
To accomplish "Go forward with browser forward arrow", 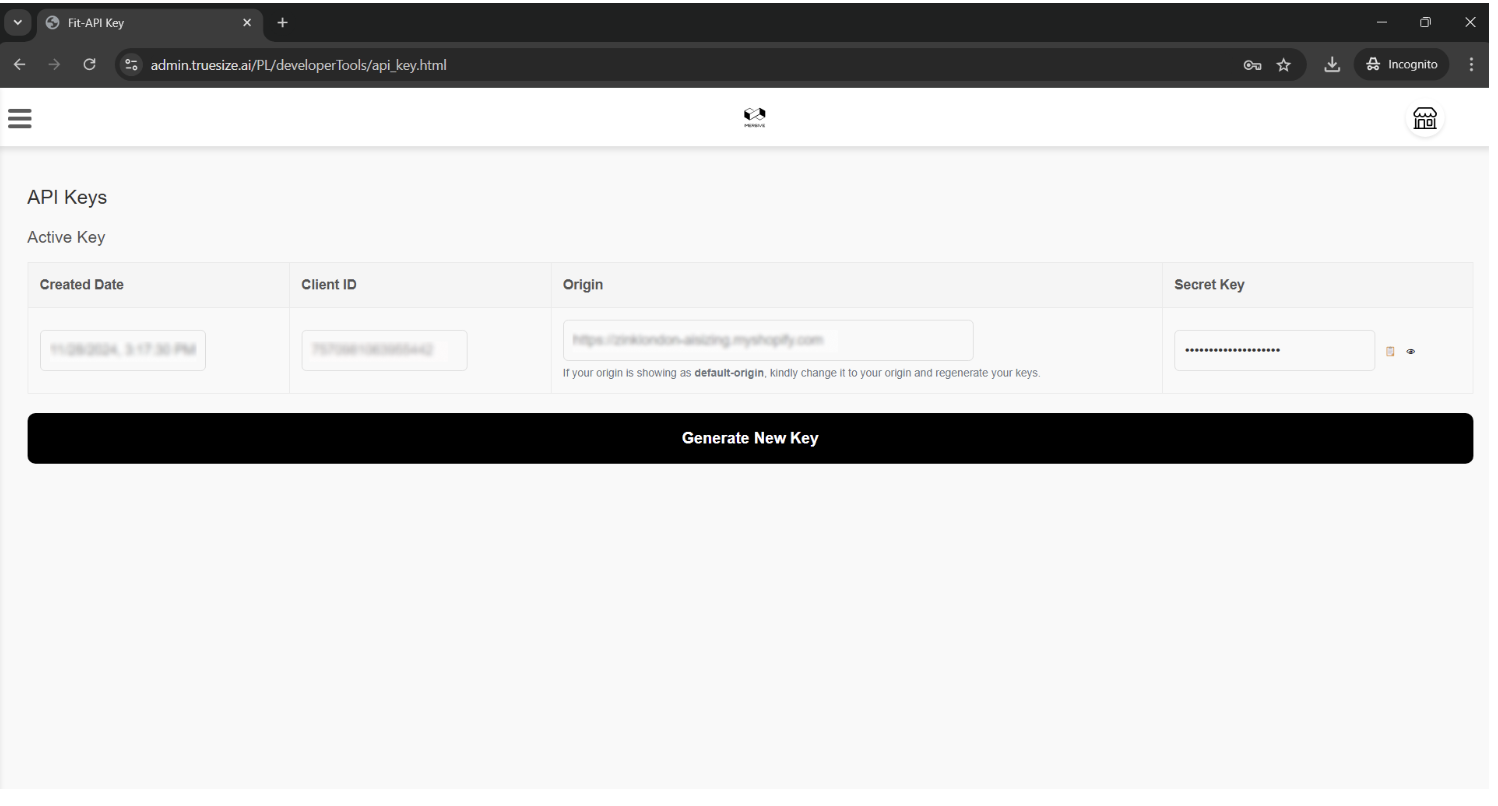I will (56, 65).
